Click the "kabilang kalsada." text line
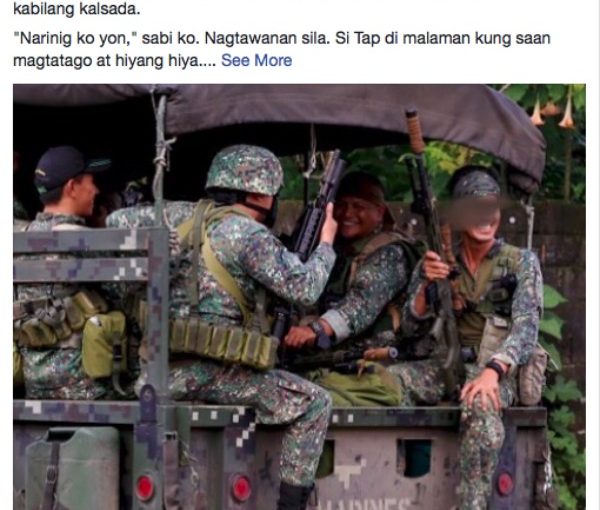 pyautogui.click(x=77, y=9)
